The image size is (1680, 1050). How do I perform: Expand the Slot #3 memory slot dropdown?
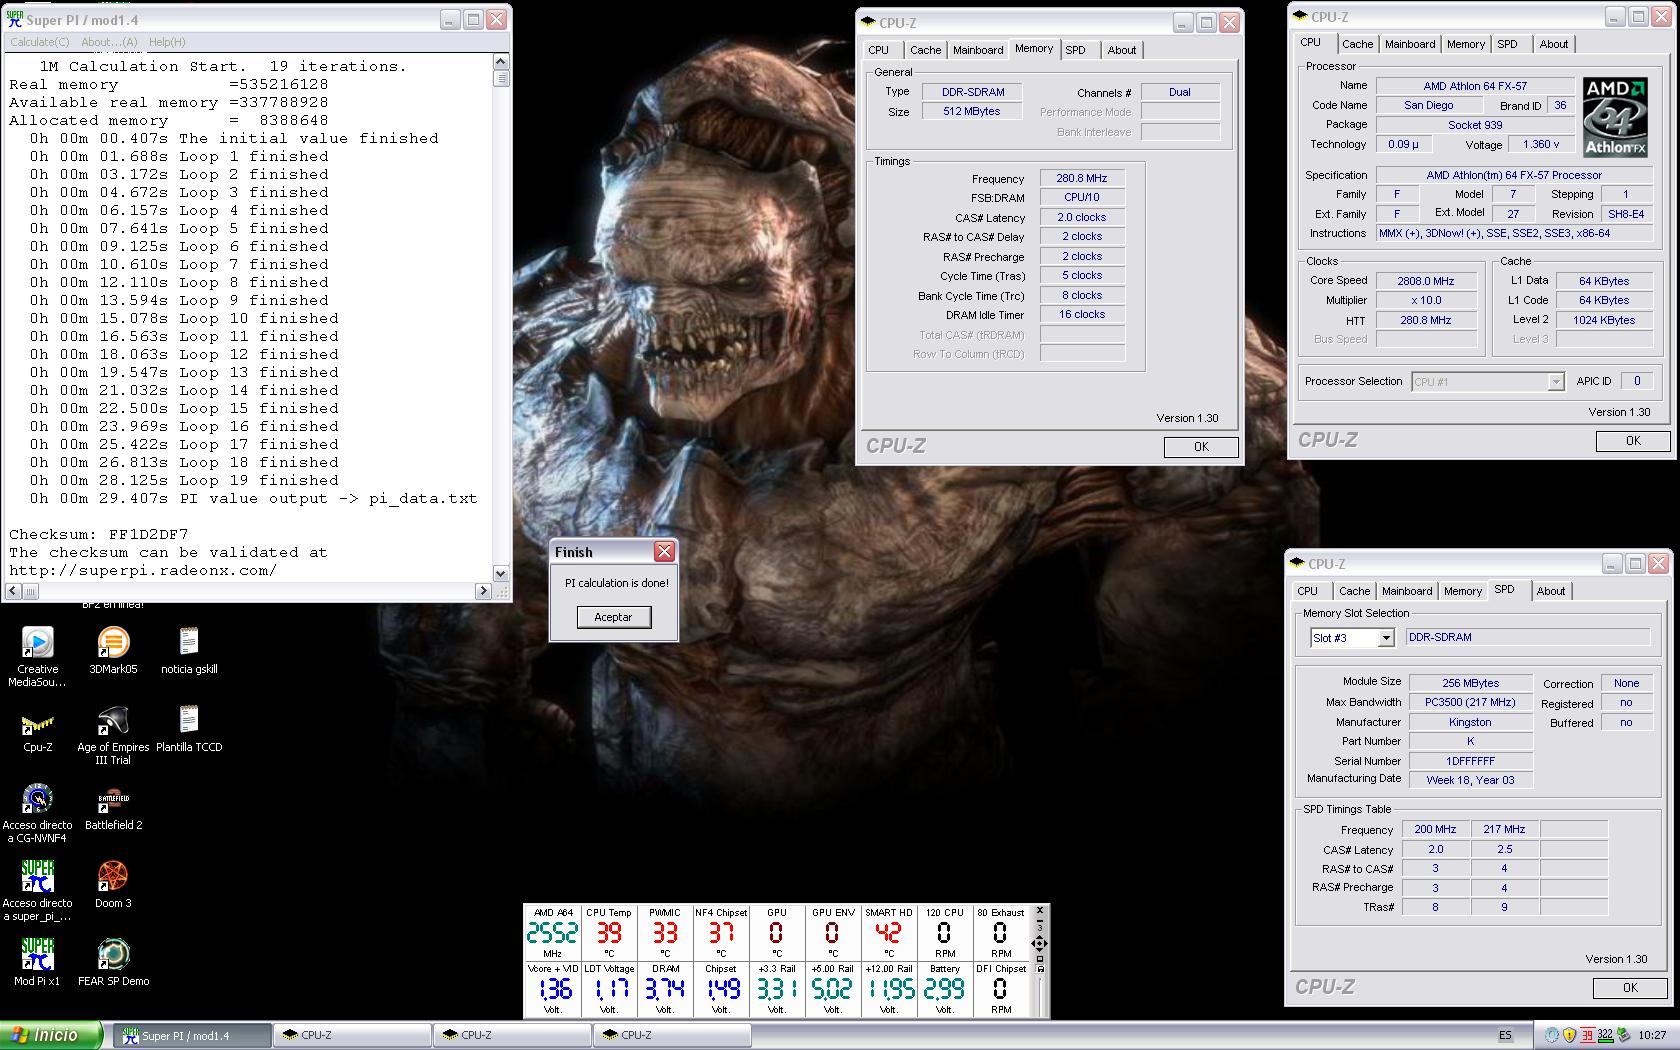click(x=1385, y=638)
